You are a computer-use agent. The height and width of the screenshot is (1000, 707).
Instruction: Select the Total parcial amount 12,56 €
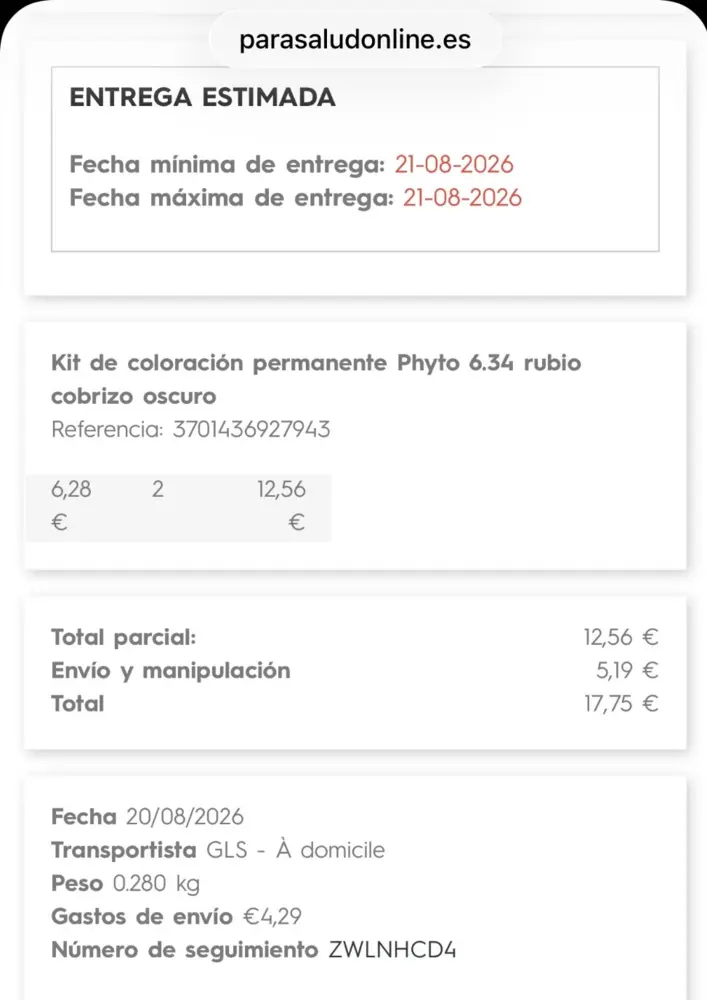click(621, 637)
